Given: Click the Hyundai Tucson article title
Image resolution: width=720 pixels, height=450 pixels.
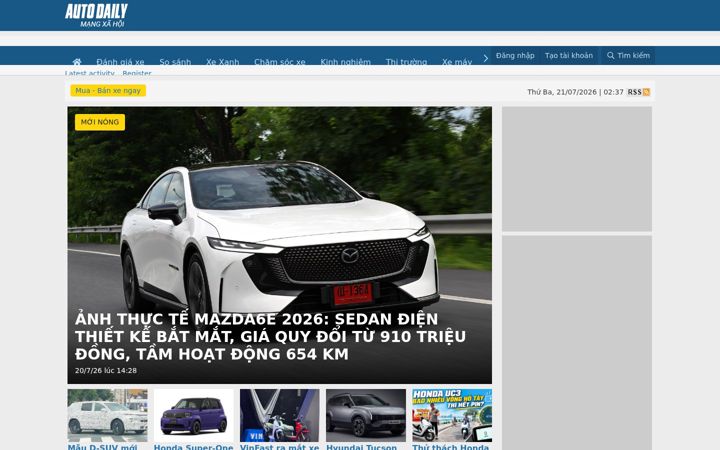Looking at the screenshot, I should (x=361, y=447).
